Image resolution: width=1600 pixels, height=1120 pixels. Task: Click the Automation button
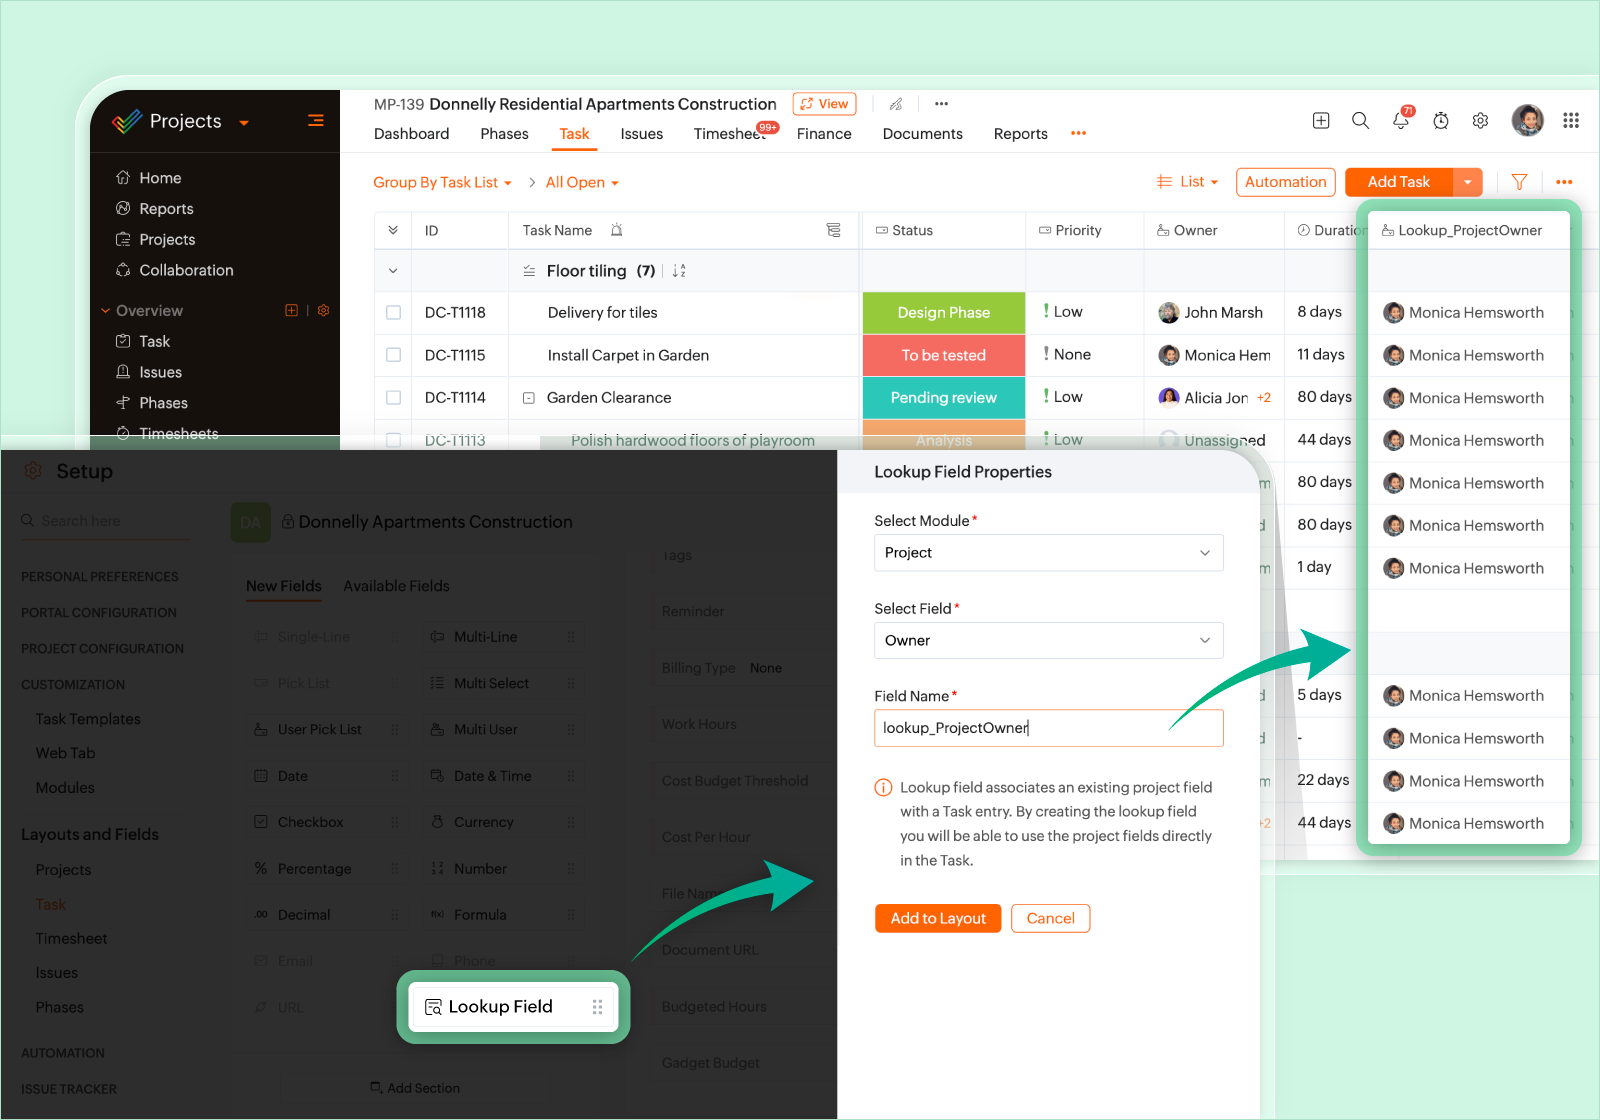(1286, 182)
